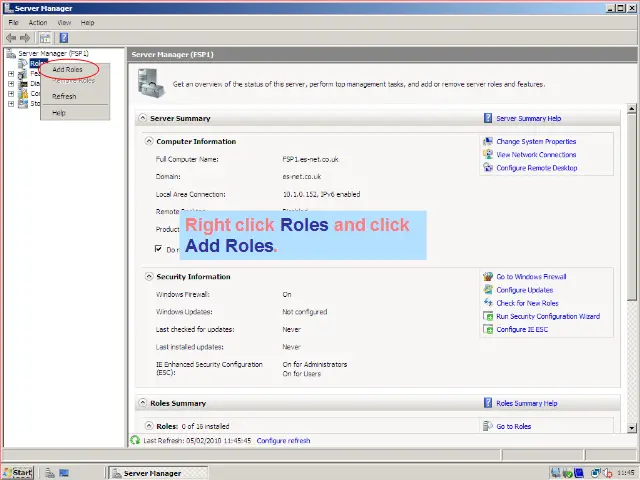Click the Roles node icon in tree
The width and height of the screenshot is (640, 480).
(x=23, y=63)
